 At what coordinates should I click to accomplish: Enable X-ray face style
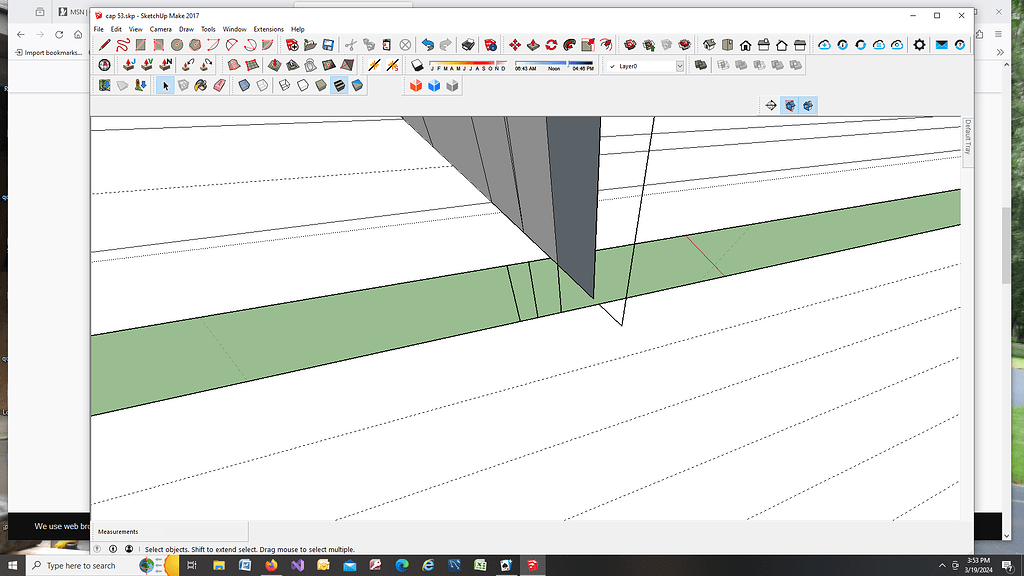pos(243,85)
